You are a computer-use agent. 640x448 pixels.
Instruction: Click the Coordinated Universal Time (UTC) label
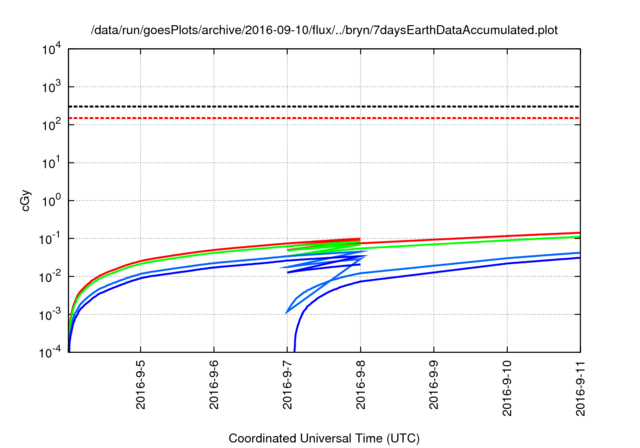pyautogui.click(x=324, y=438)
